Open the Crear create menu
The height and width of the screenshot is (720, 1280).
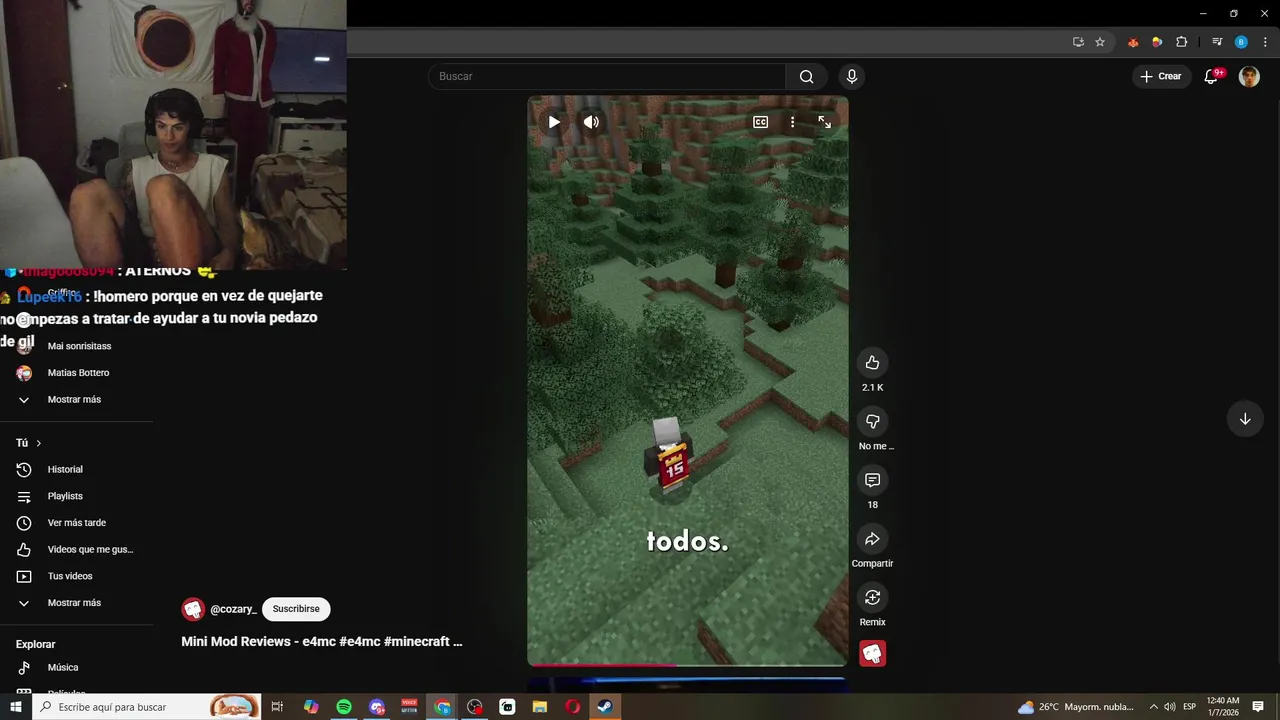1160,76
